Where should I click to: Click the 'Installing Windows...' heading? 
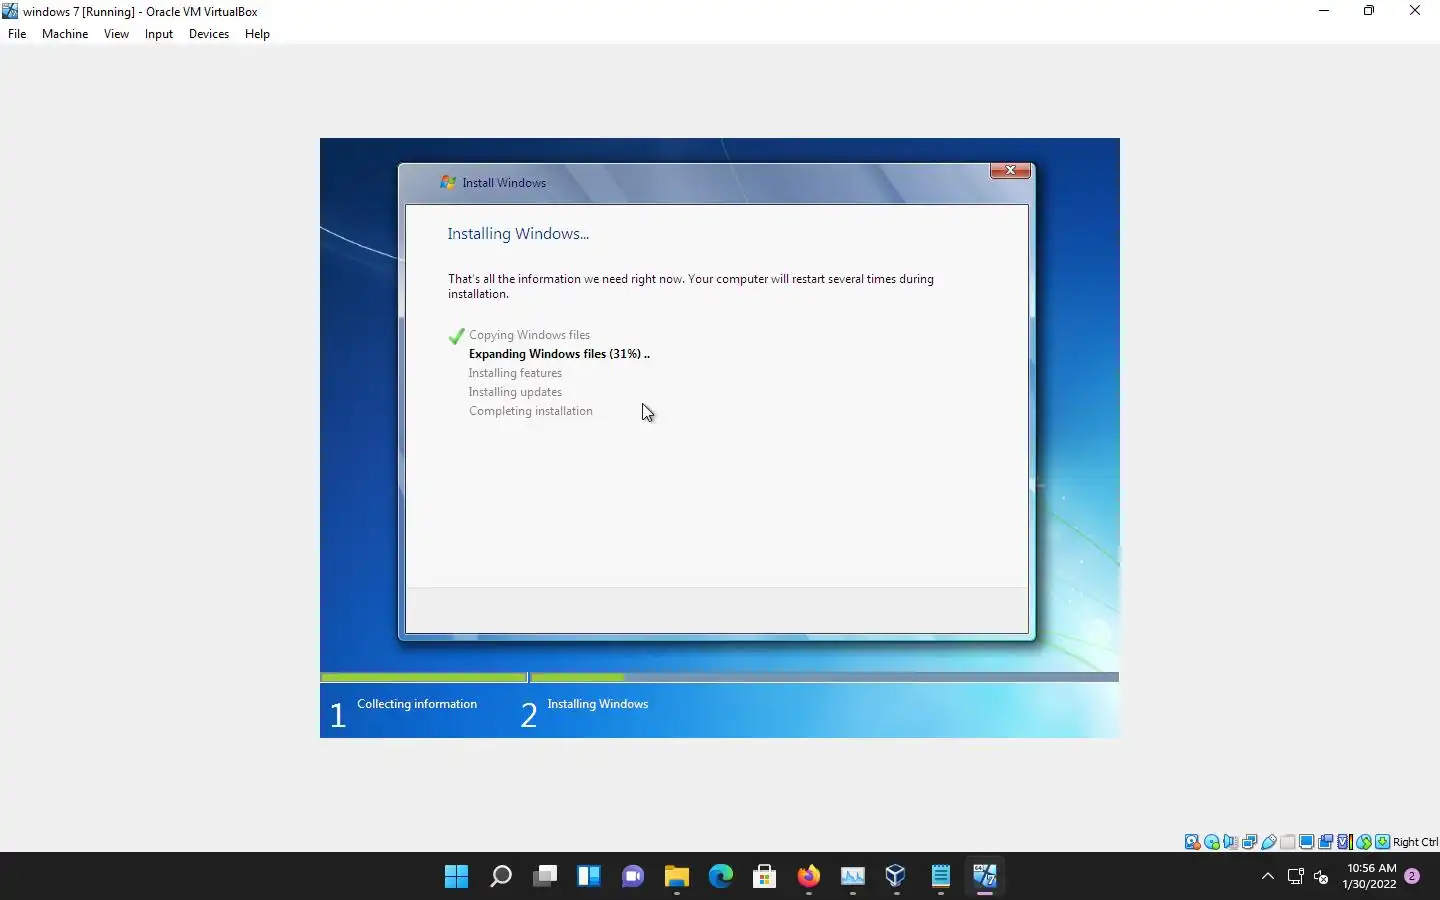point(518,234)
